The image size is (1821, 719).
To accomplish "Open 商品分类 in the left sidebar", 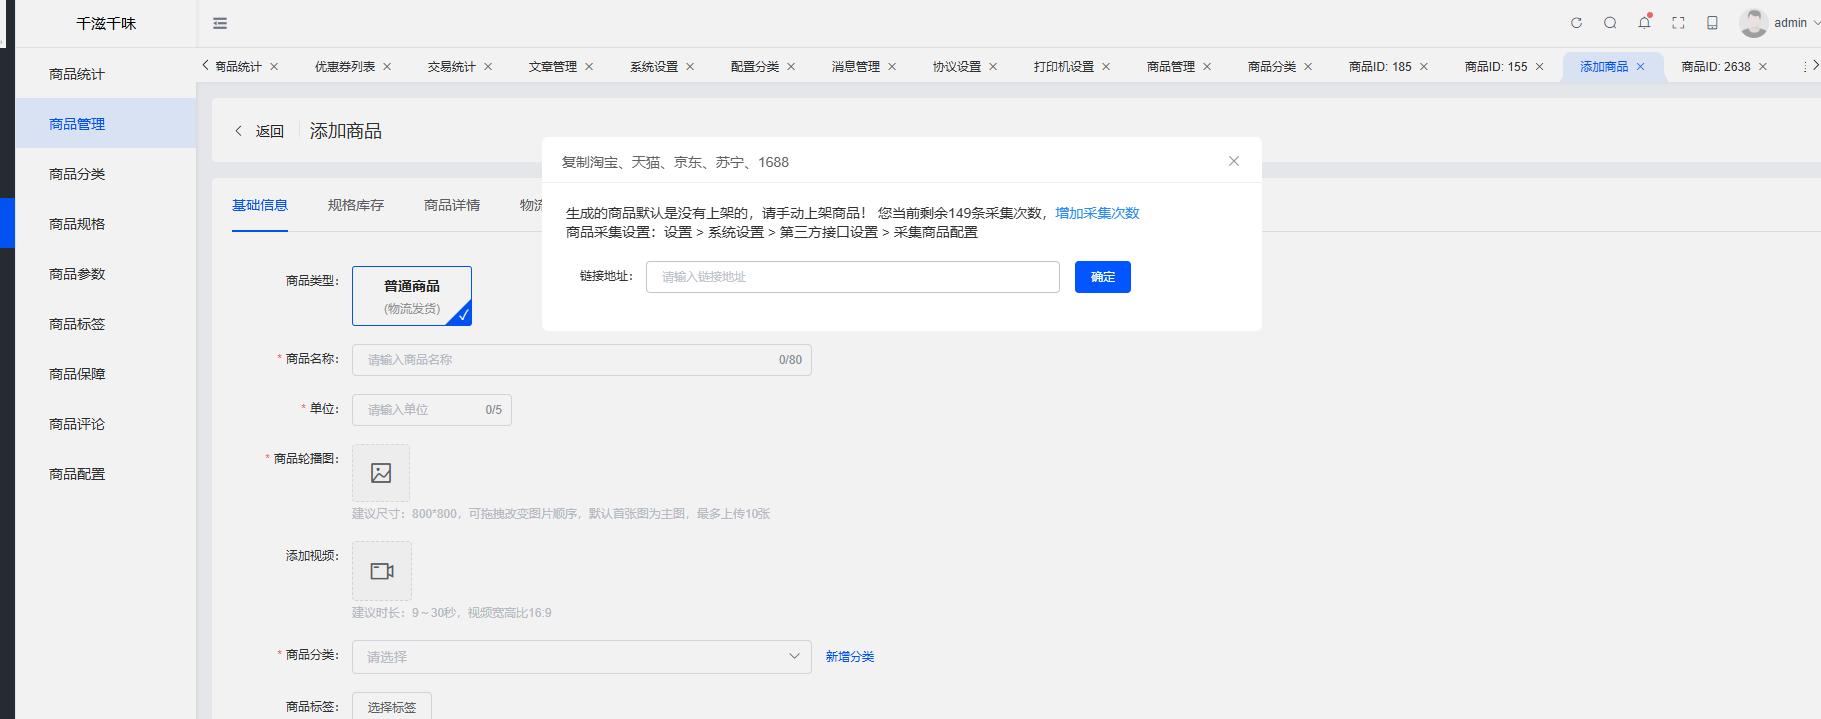I will [x=77, y=174].
